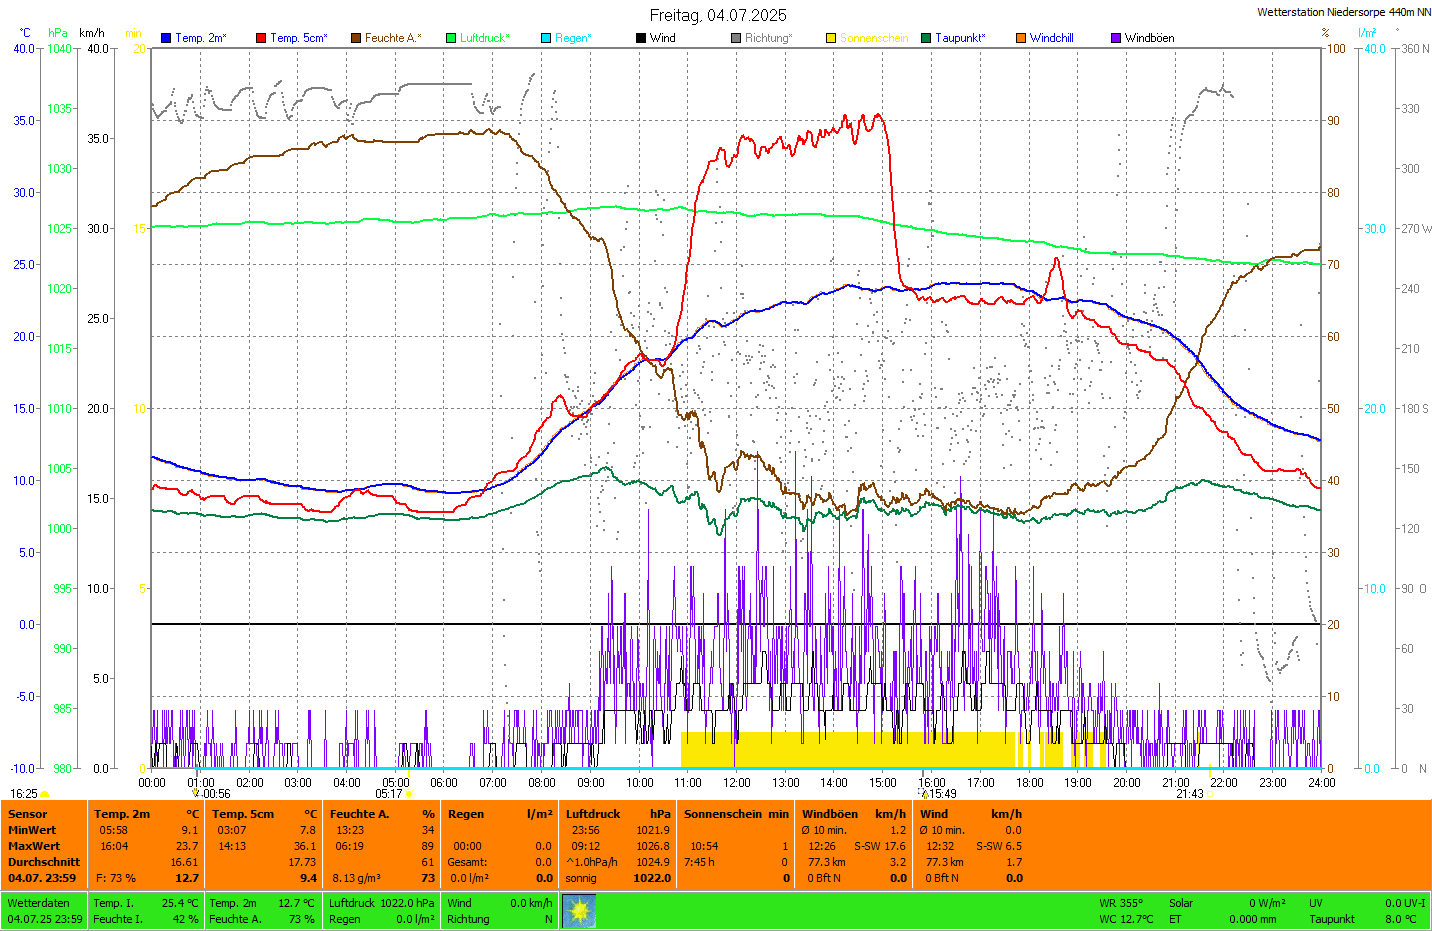Image resolution: width=1432 pixels, height=931 pixels.
Task: Select the Richtung legend entry
Action: click(767, 38)
